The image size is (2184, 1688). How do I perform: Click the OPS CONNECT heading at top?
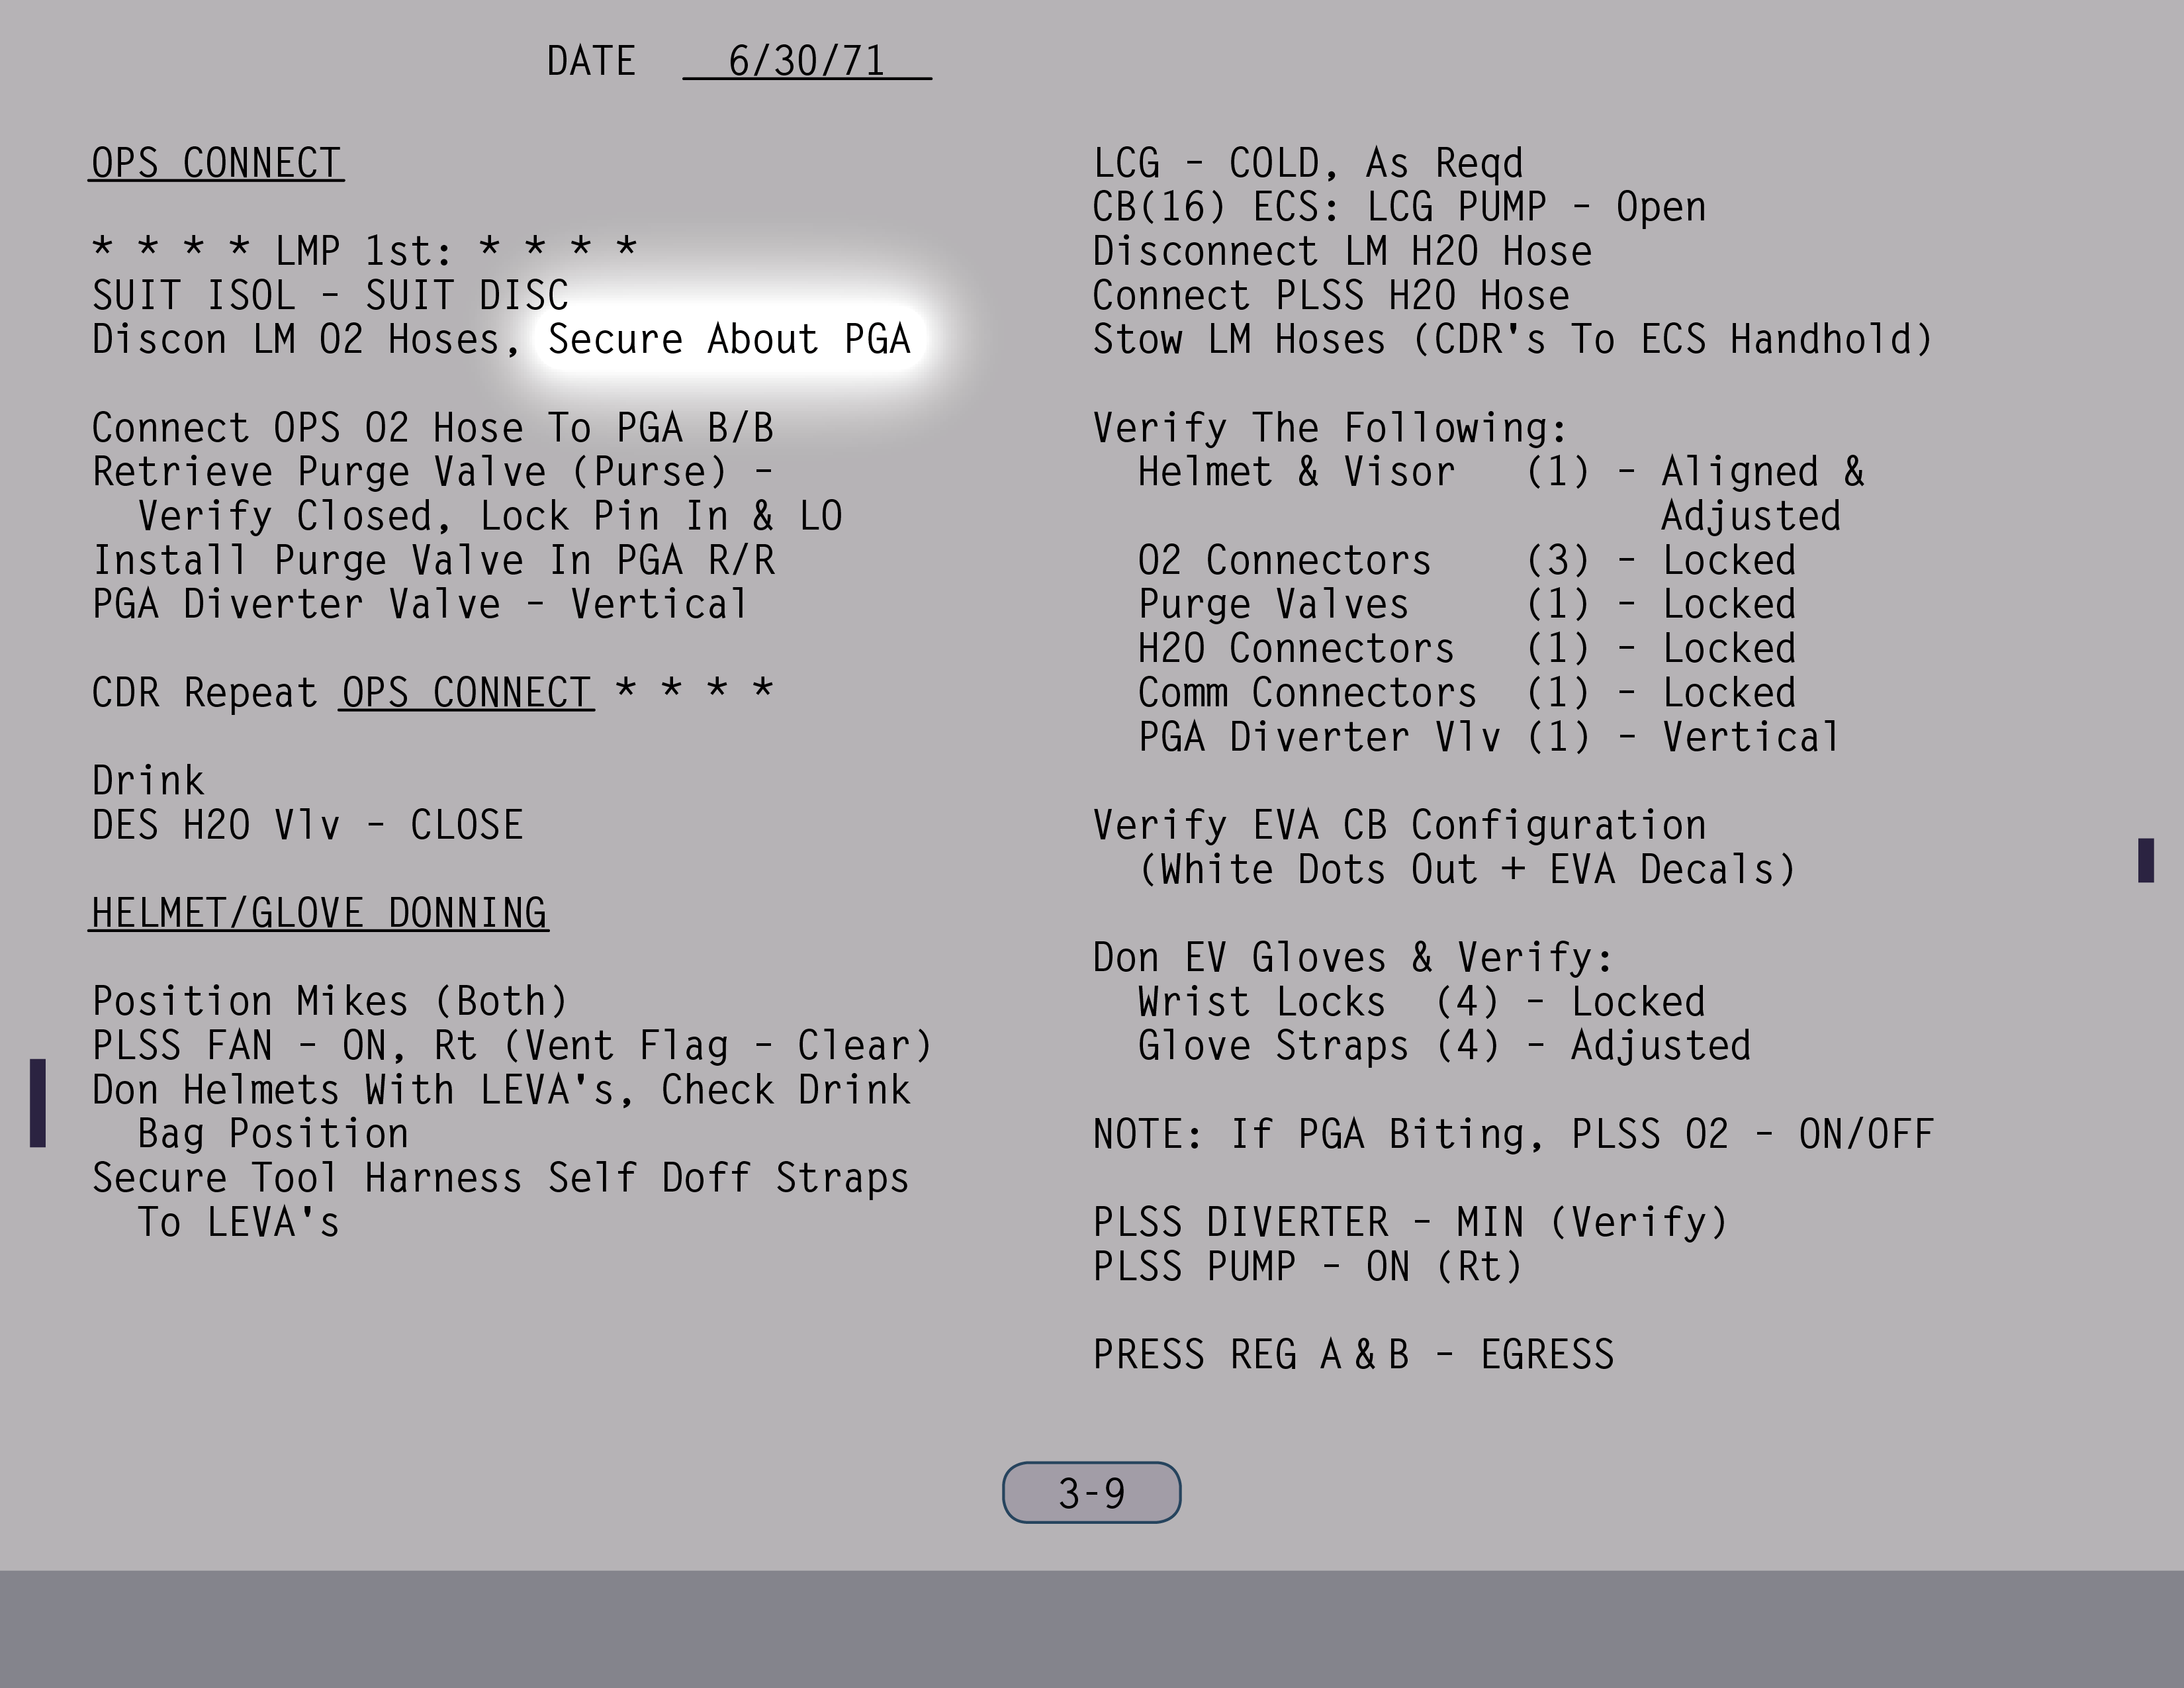(216, 163)
